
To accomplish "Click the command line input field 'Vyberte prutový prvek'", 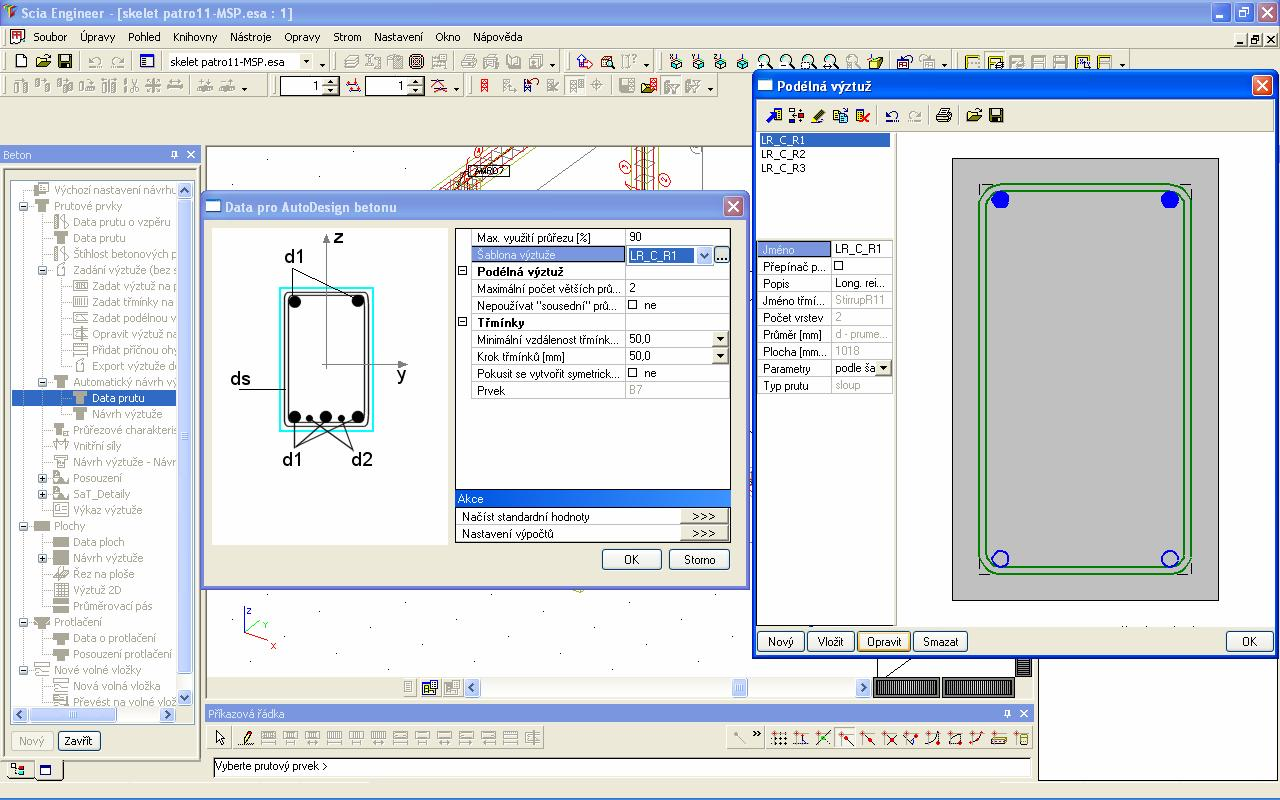I will [x=621, y=767].
